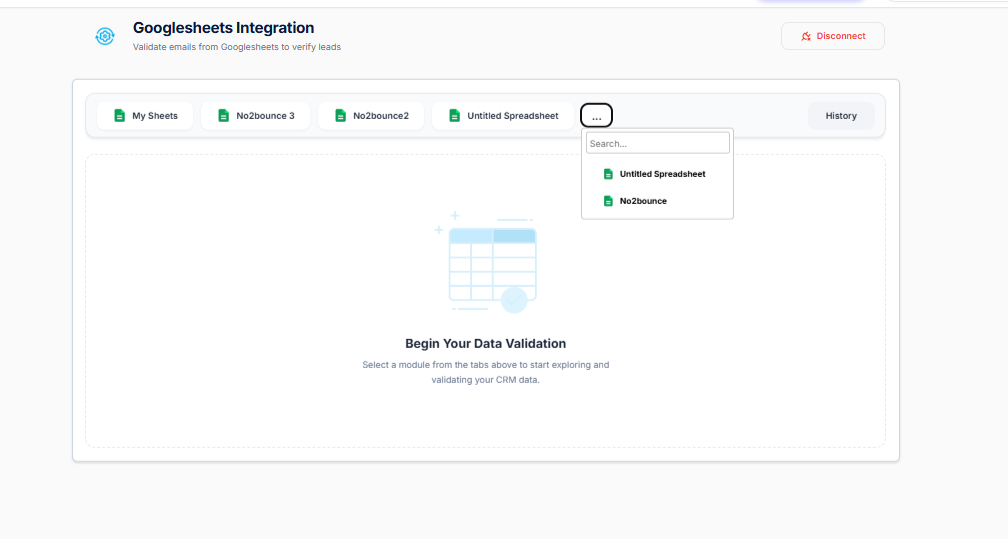Switch to the No2bounce 3 tab
Viewport: 1008px width, 539px height.
(x=255, y=116)
